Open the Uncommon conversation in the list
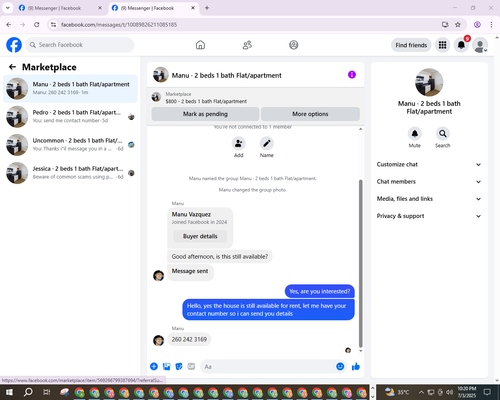 click(70, 145)
